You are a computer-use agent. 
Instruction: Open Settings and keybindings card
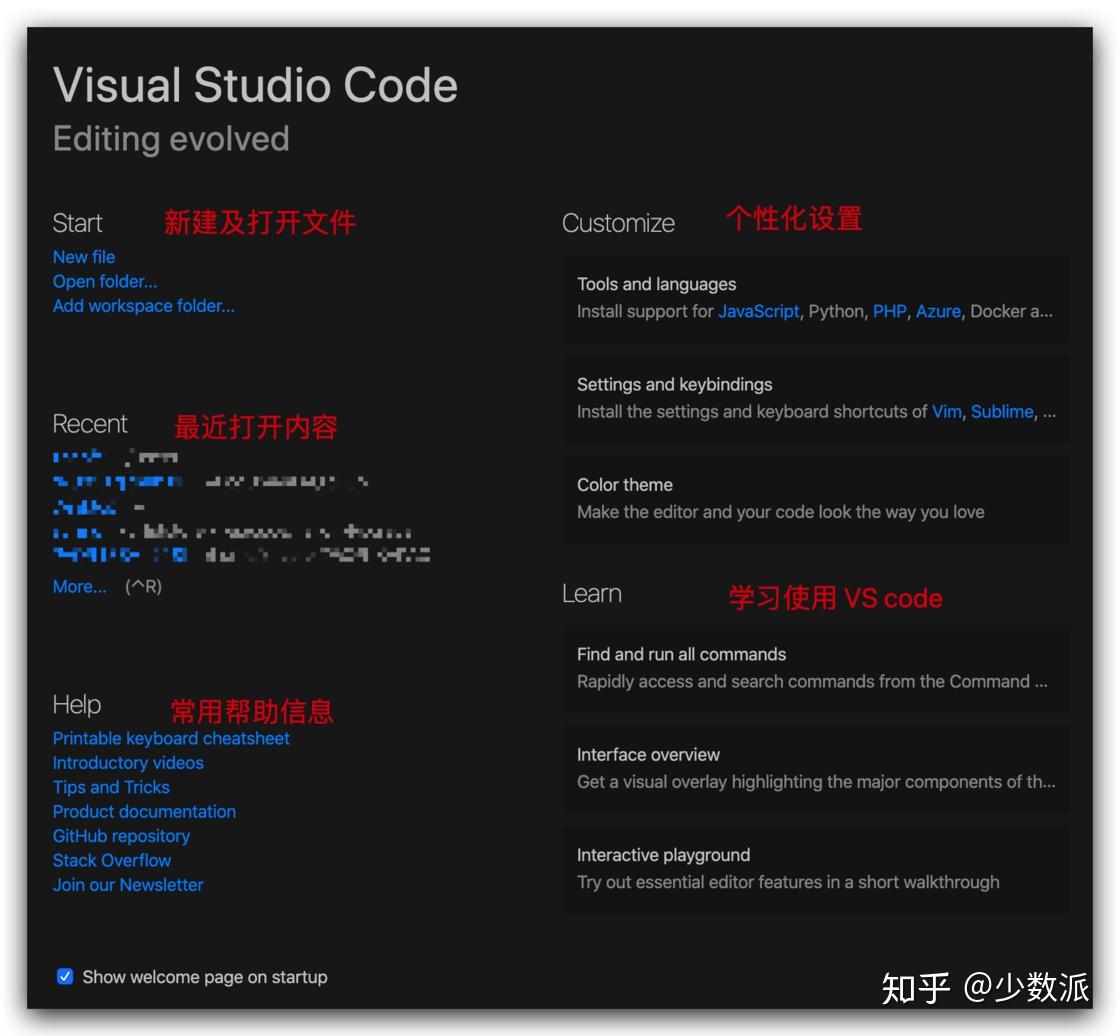pos(816,398)
